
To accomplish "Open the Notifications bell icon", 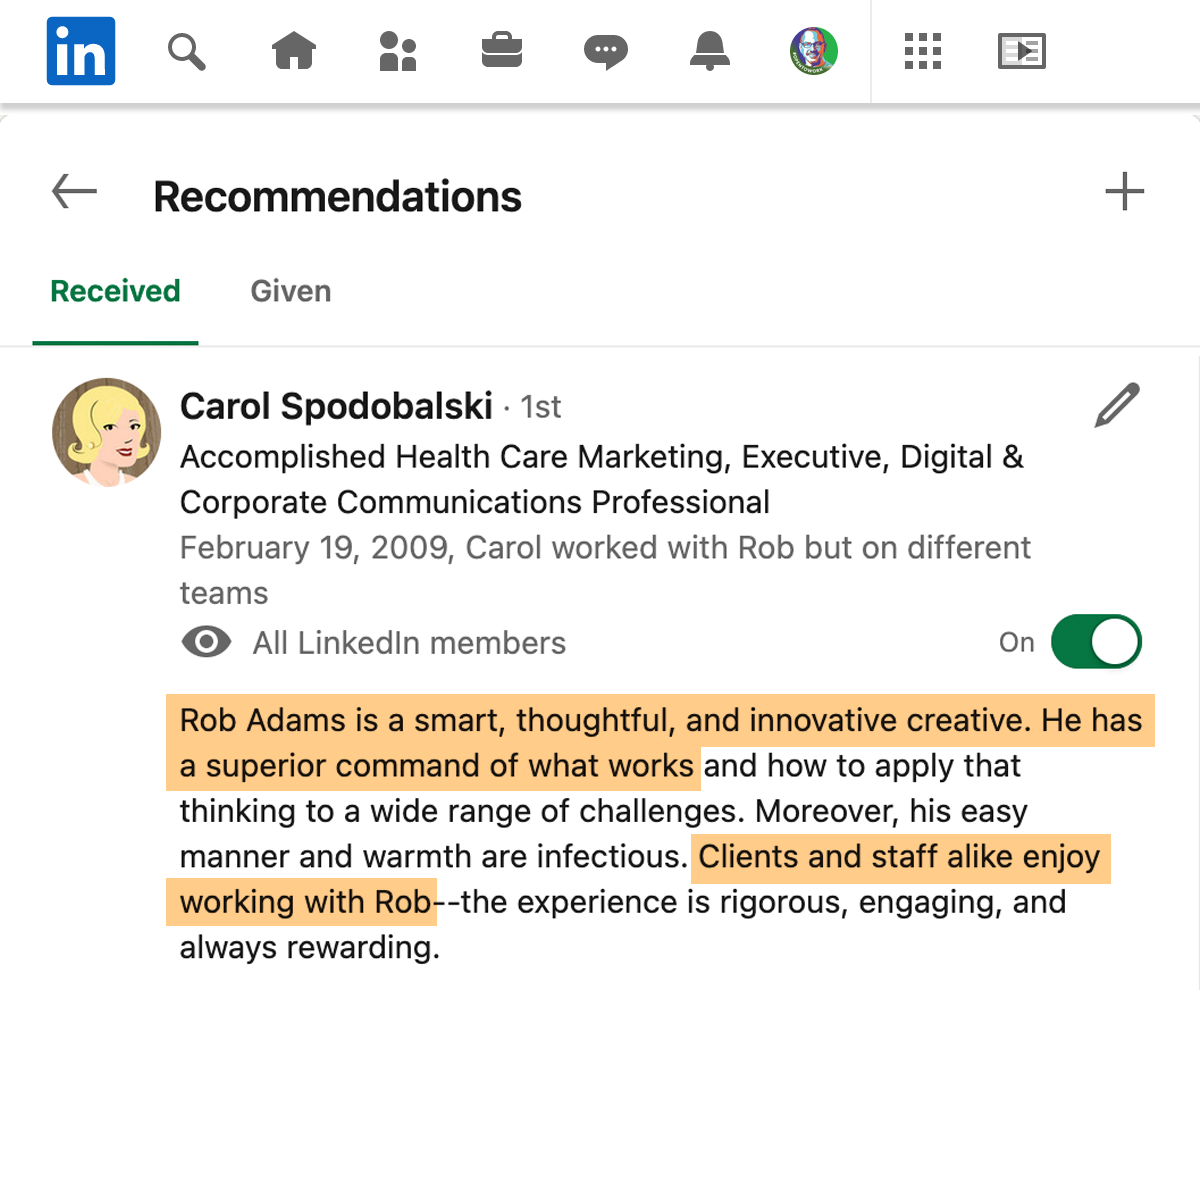I will (x=710, y=51).
